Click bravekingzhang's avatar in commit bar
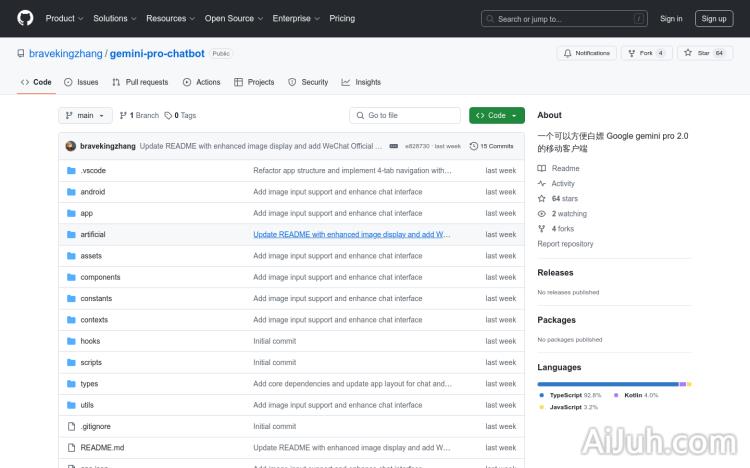The image size is (750, 468). coord(70,146)
